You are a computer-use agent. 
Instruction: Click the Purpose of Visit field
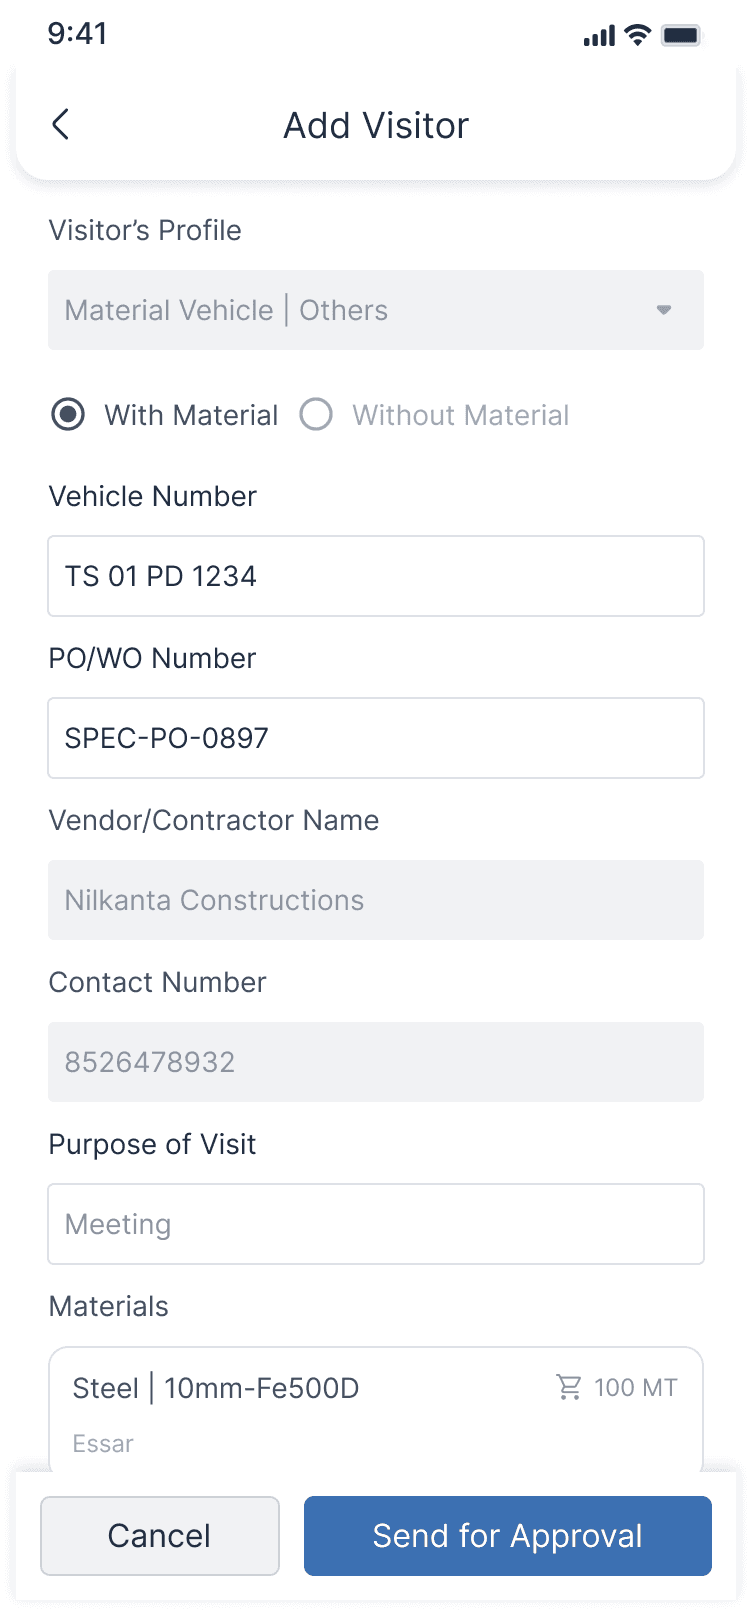376,1224
